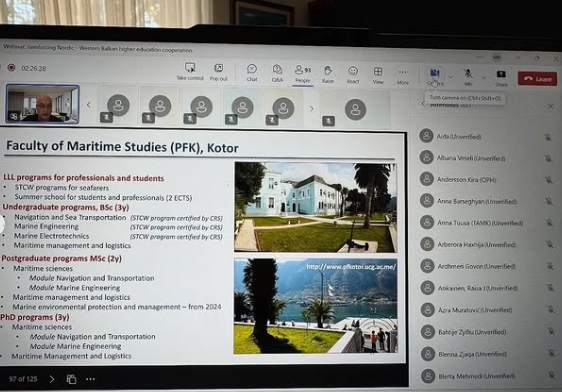The width and height of the screenshot is (562, 392).
Task: Raise your hand in the meeting
Action: point(328,74)
